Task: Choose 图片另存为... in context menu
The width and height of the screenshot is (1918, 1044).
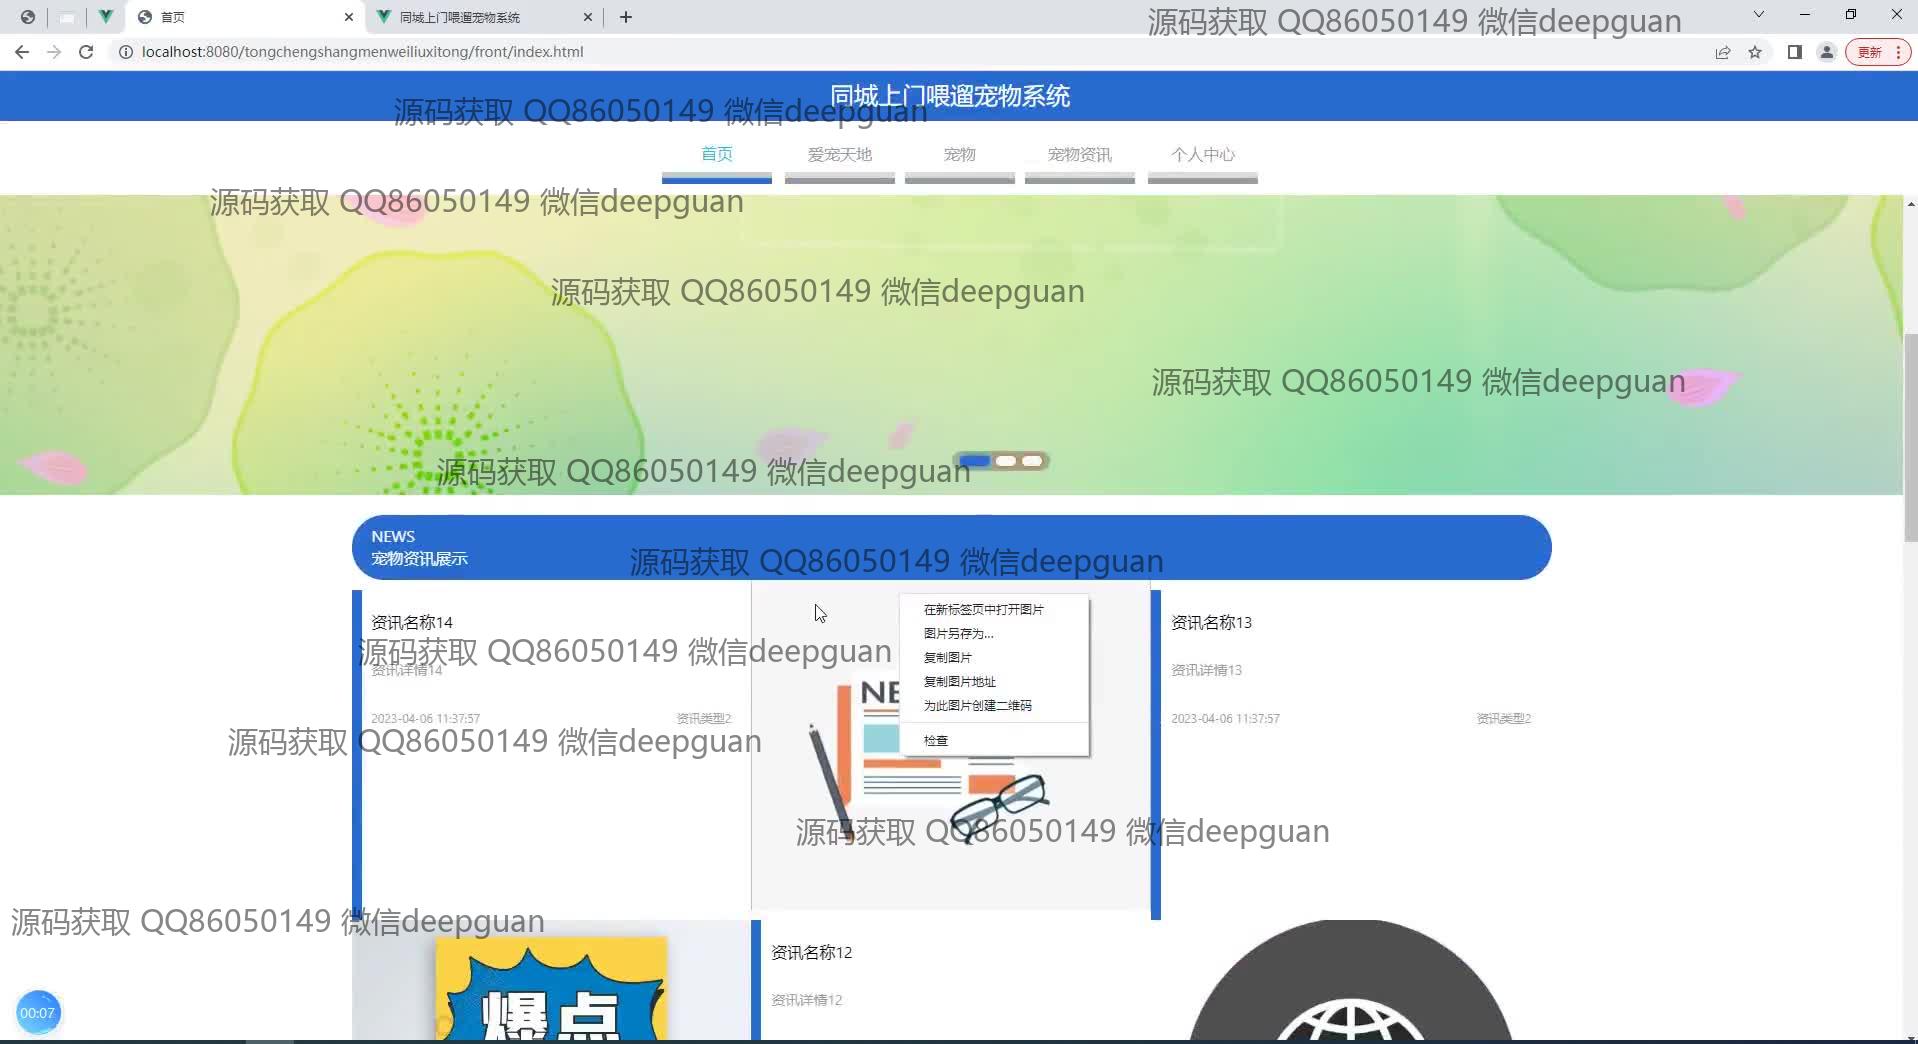Action: tap(994, 633)
